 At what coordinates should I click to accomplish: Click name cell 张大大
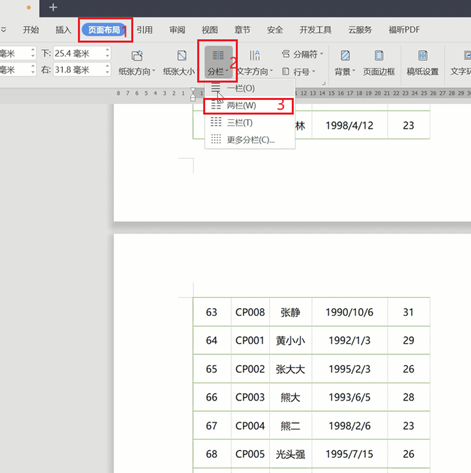pyautogui.click(x=290, y=369)
